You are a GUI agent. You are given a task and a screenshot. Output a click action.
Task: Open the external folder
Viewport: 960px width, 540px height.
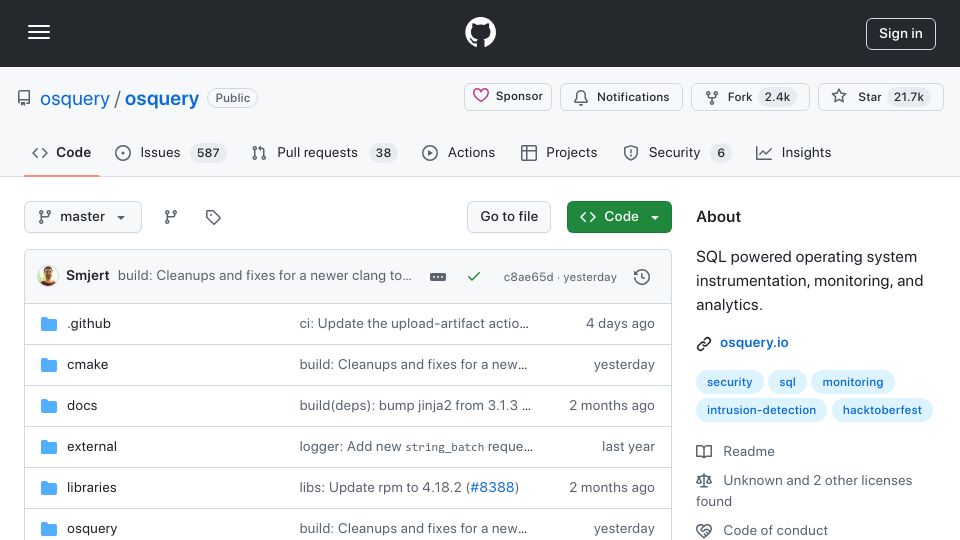(92, 446)
